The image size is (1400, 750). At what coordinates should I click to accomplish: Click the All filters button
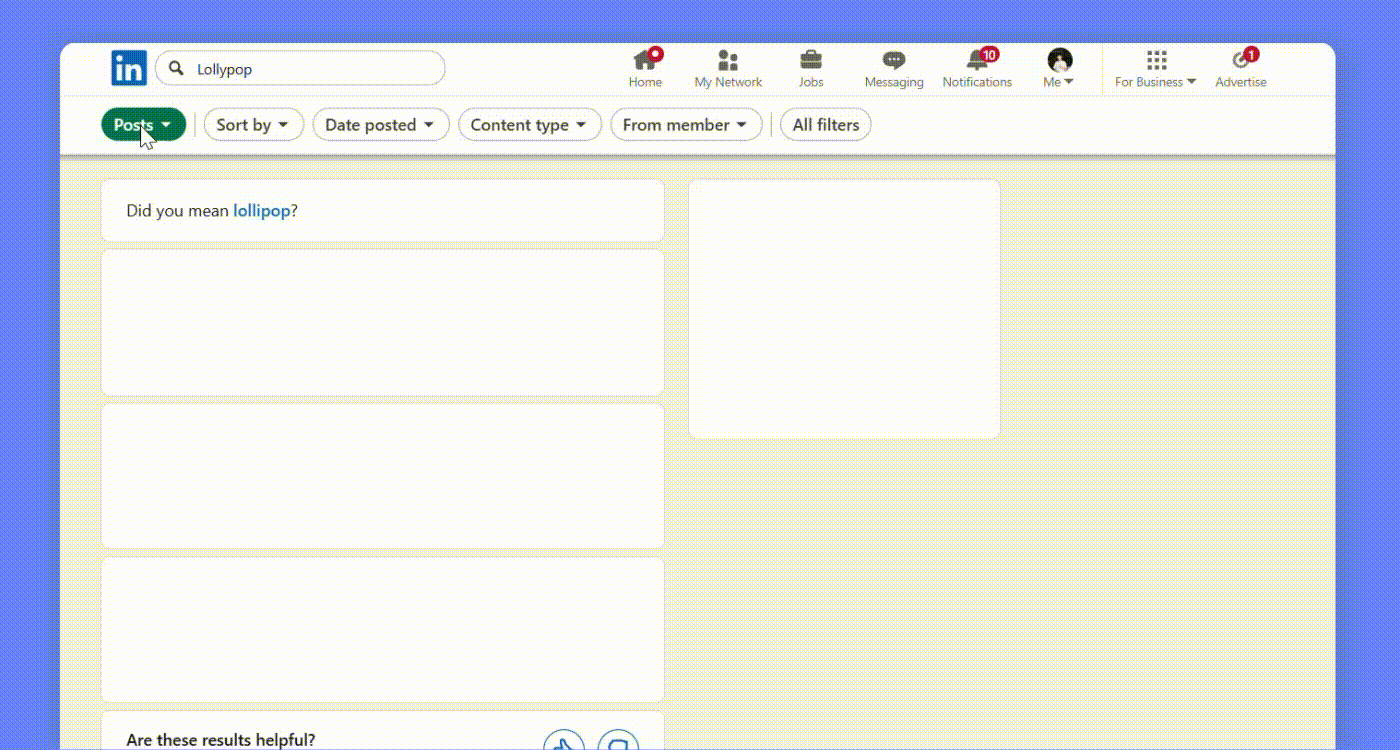(825, 125)
